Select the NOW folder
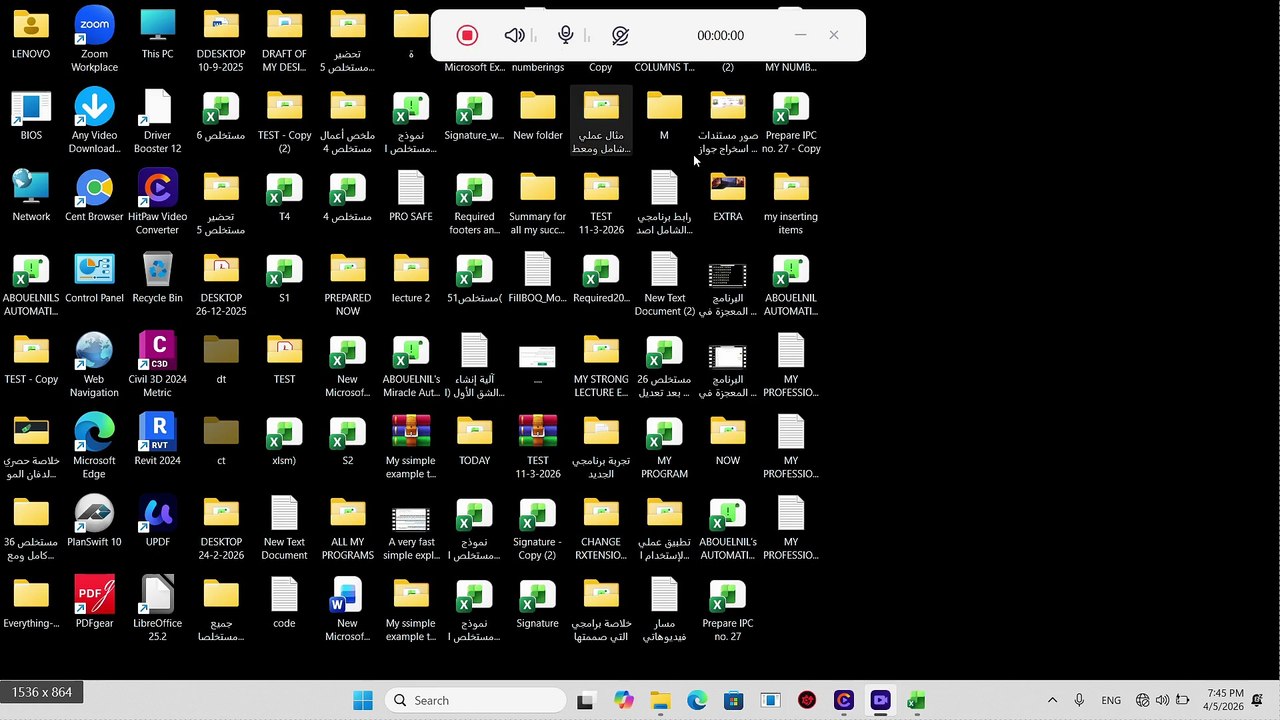Screen dimensions: 1280x720 [x=728, y=440]
